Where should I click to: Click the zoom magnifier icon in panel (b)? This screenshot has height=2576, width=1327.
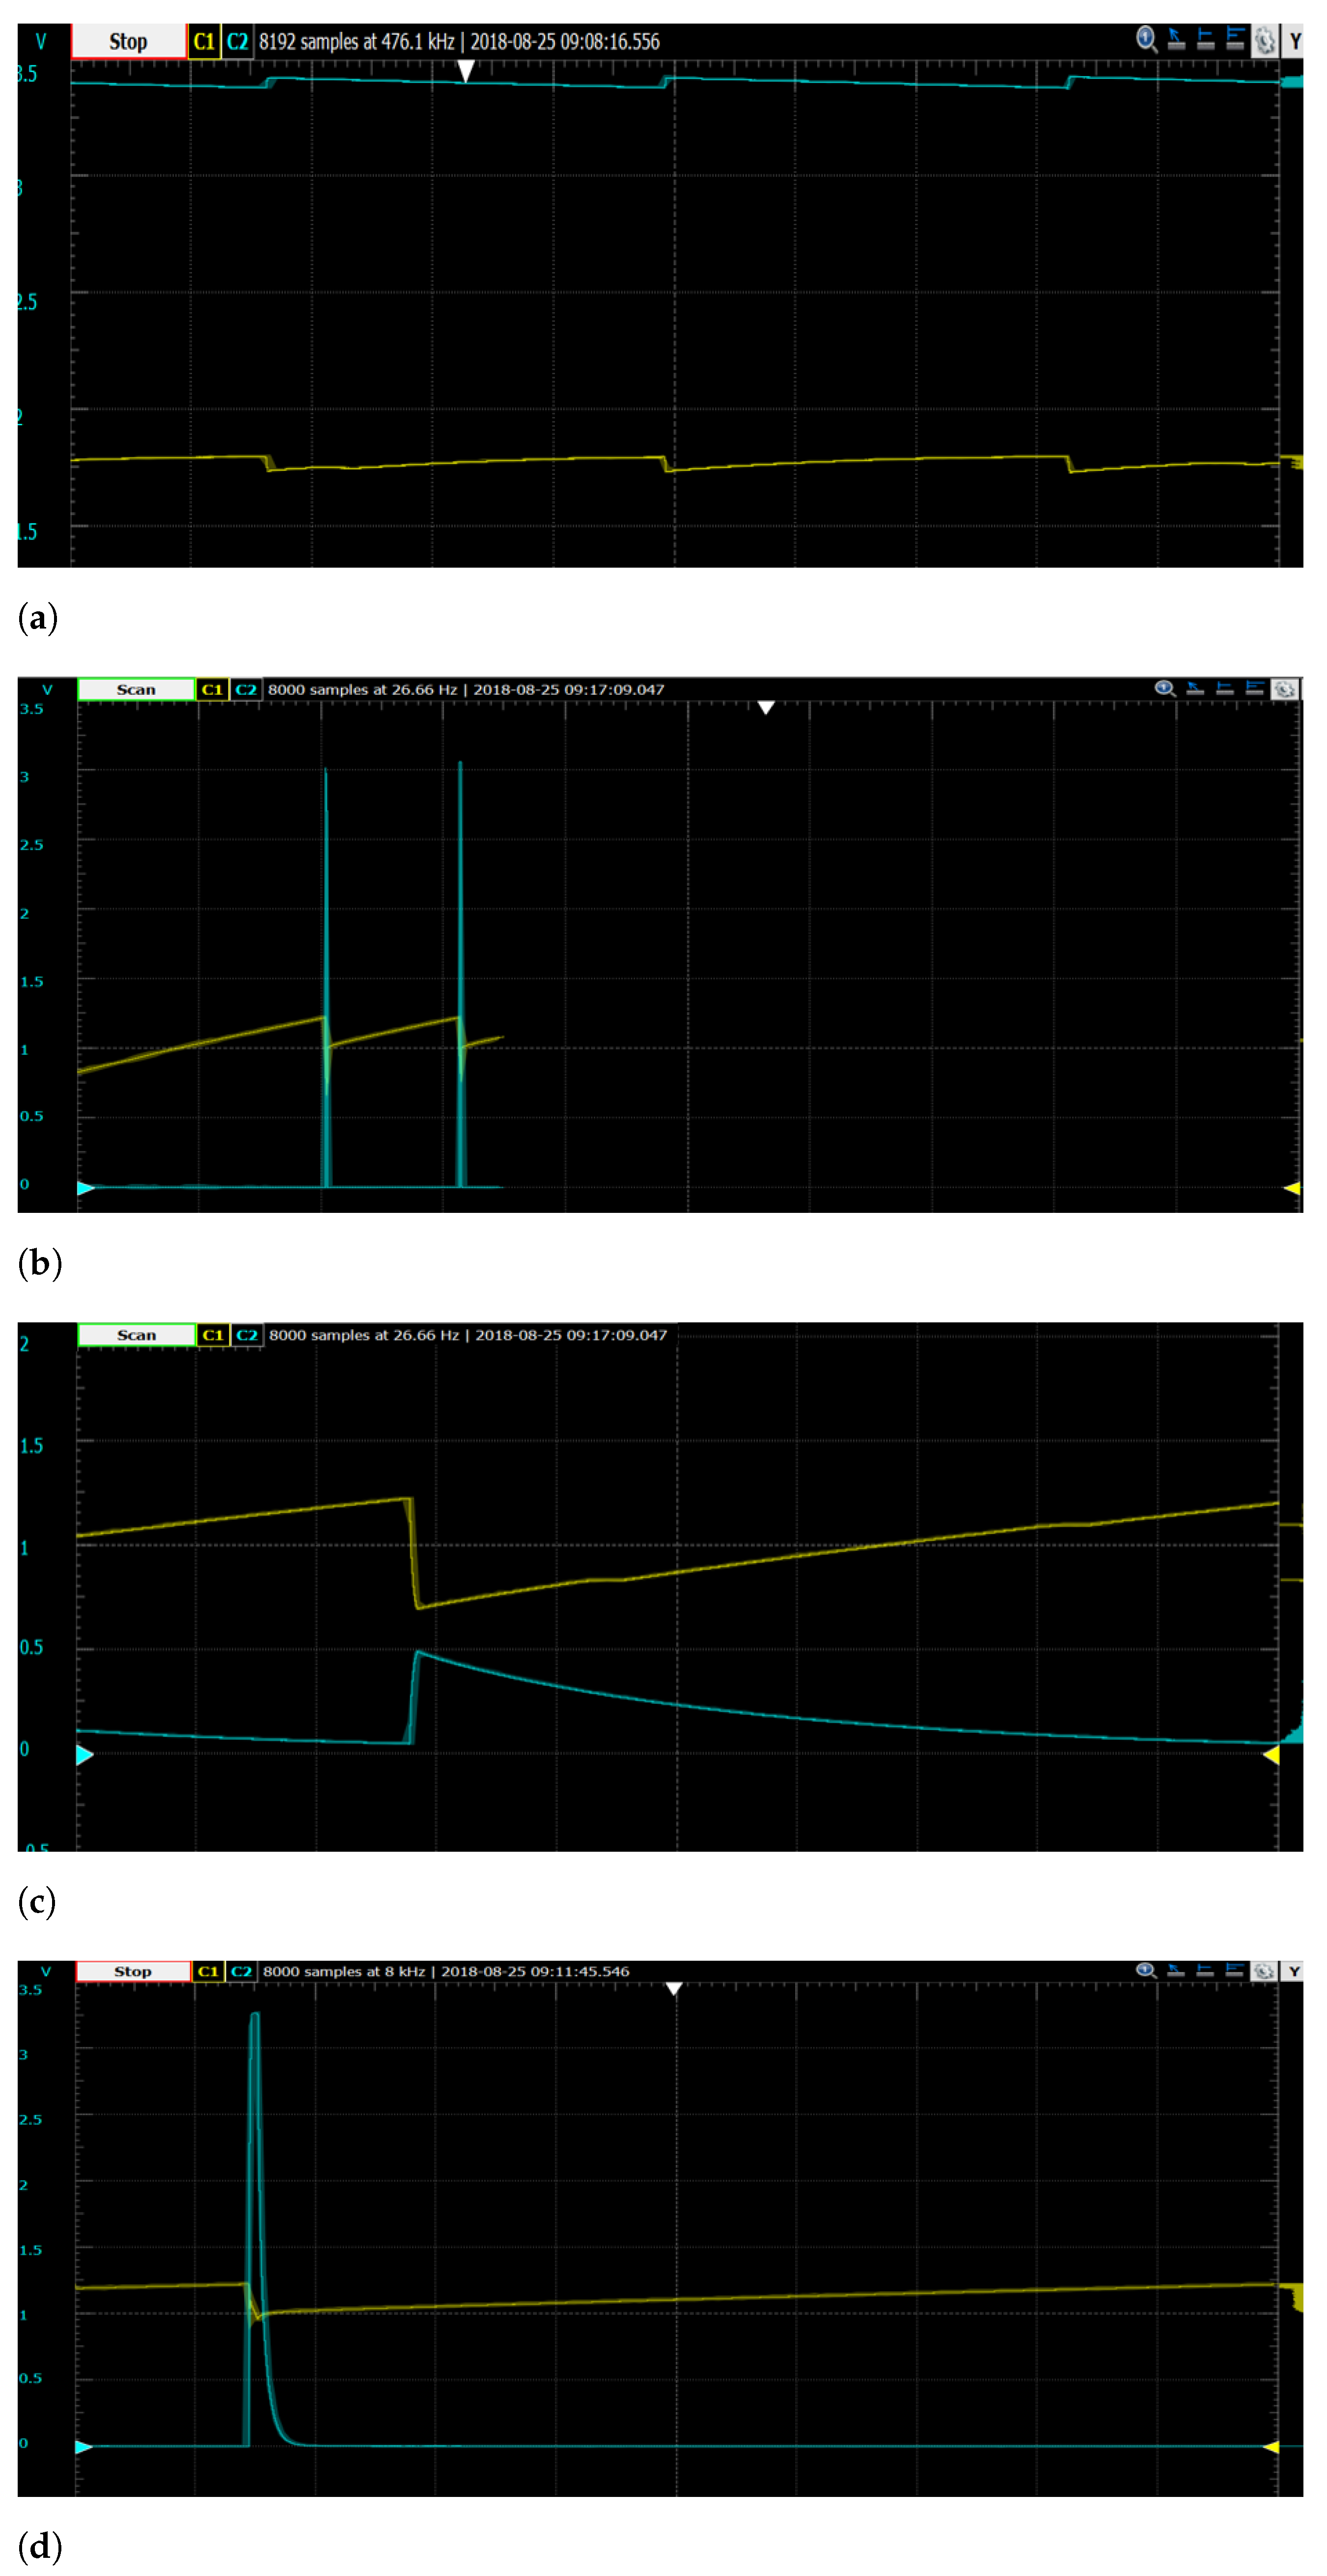[1164, 689]
